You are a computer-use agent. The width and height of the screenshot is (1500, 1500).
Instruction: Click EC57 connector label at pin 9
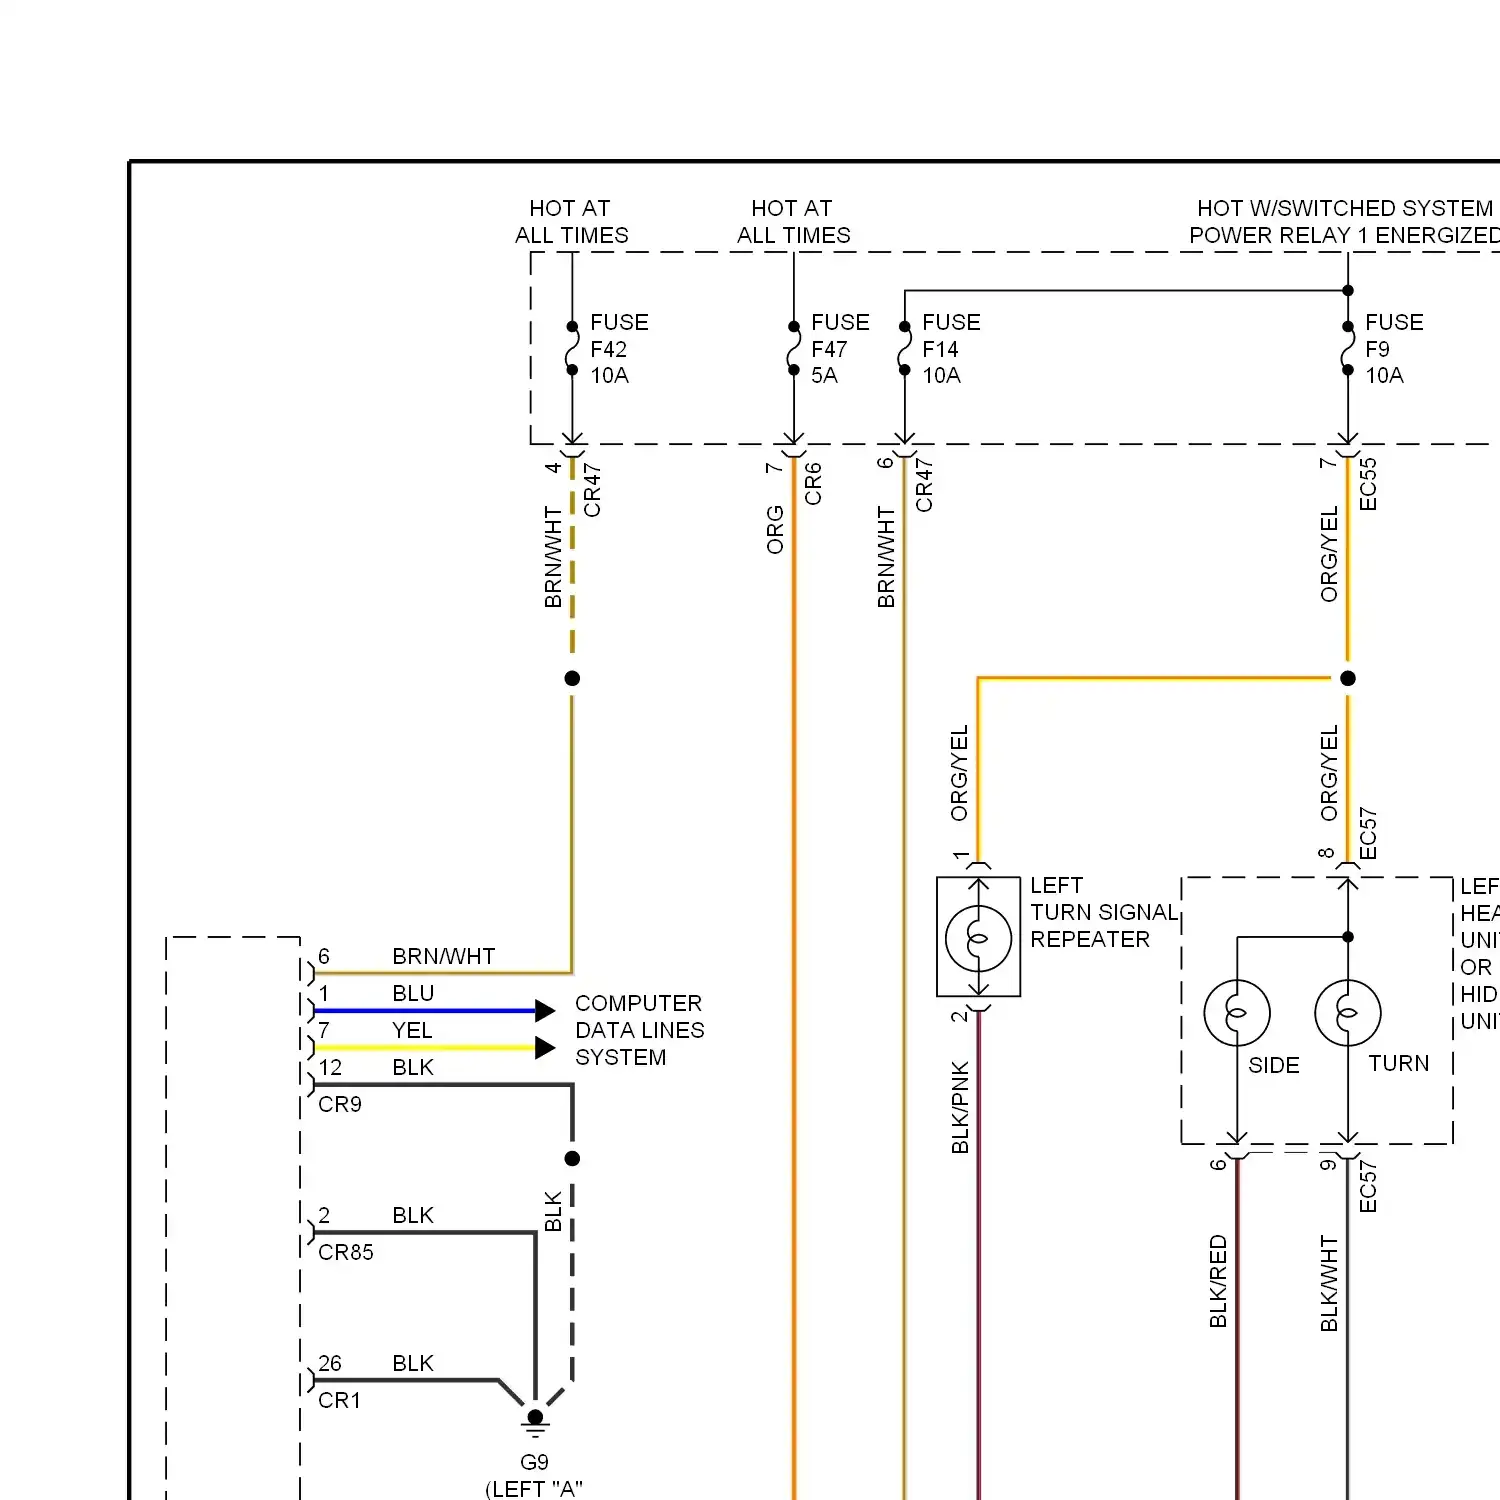click(x=1368, y=1187)
